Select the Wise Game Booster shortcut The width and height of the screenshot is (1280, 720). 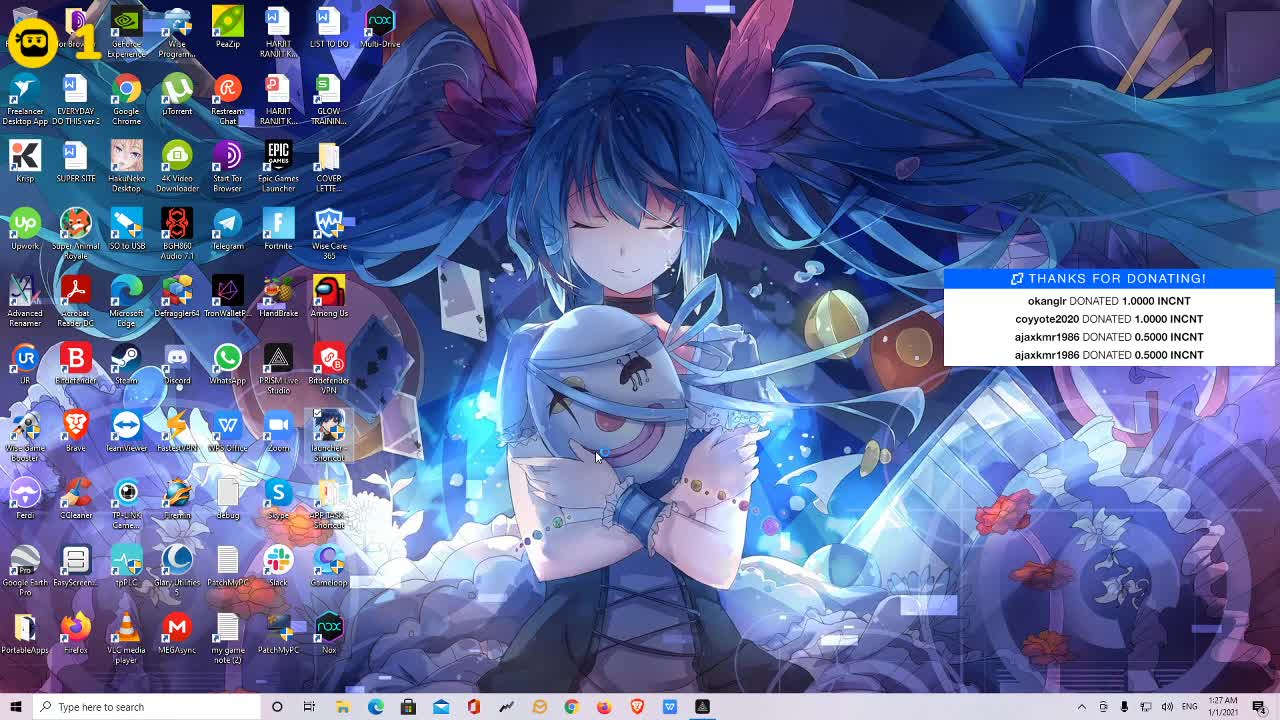click(25, 436)
